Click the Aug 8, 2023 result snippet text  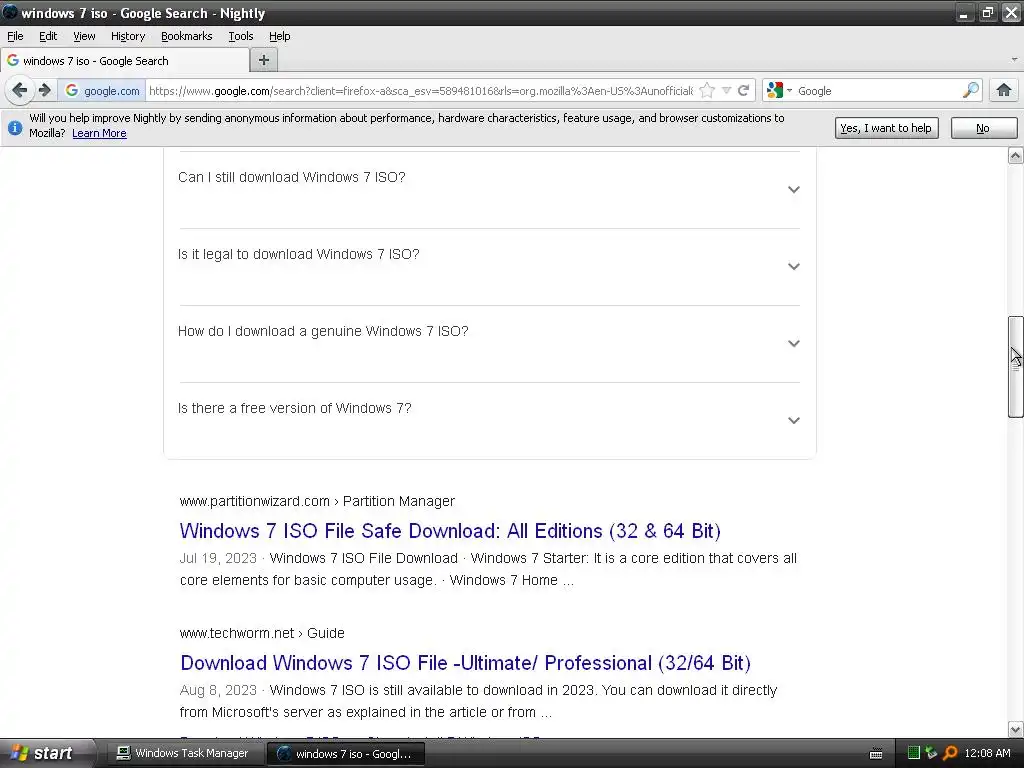pos(479,701)
